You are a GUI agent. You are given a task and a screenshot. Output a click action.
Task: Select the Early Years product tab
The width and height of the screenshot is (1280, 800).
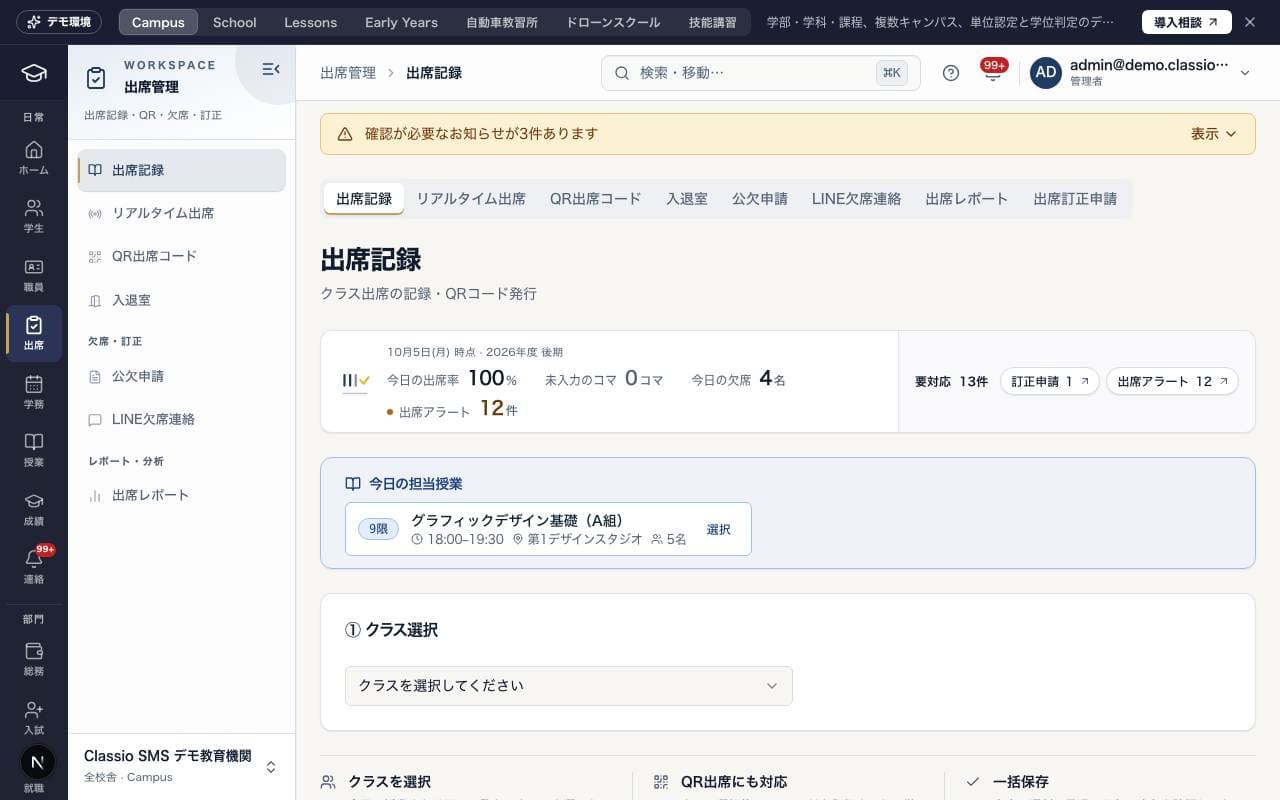pyautogui.click(x=401, y=22)
